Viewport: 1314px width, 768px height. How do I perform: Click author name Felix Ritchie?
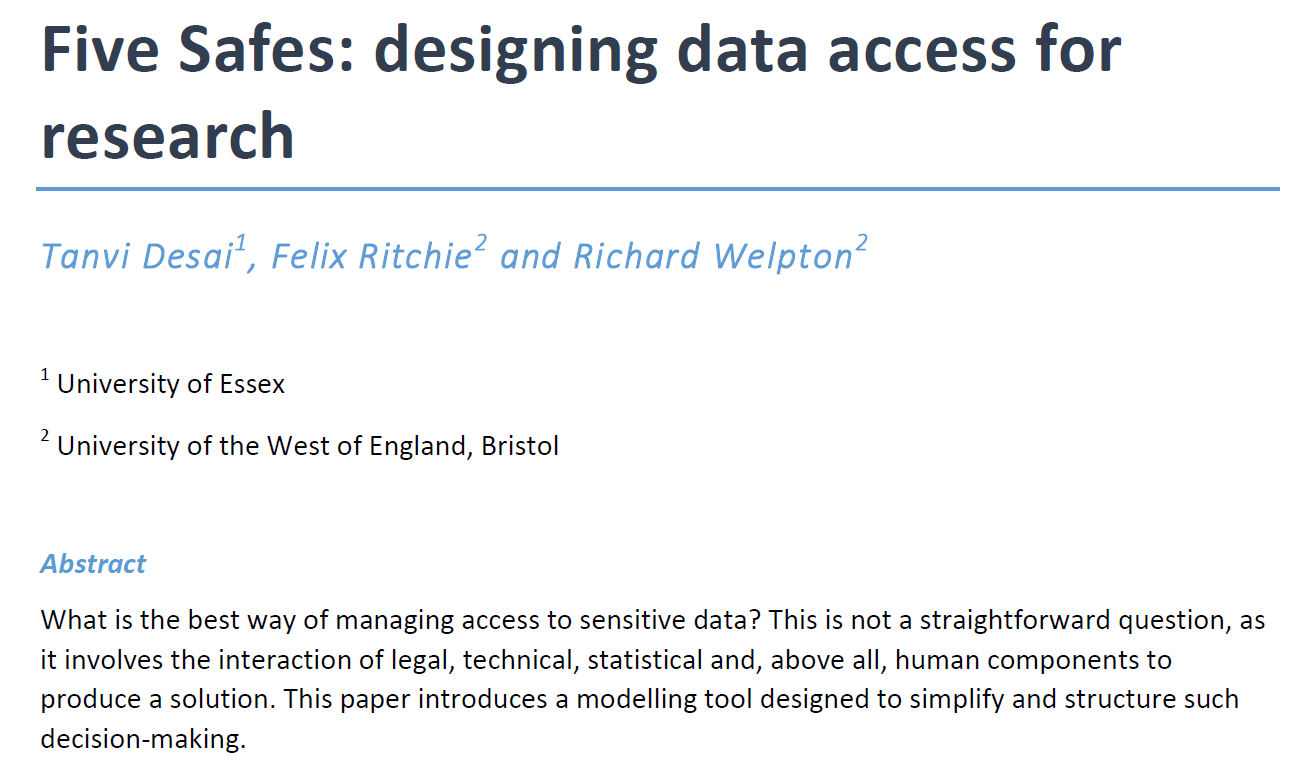[371, 257]
